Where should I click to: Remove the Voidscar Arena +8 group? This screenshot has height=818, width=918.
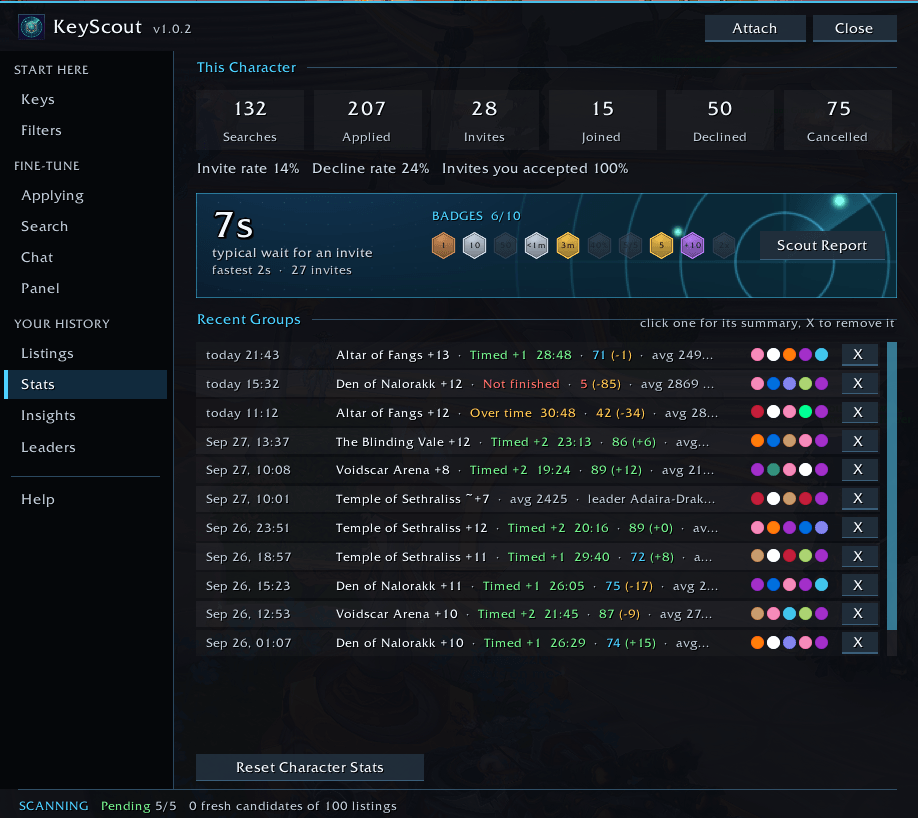[x=859, y=469]
